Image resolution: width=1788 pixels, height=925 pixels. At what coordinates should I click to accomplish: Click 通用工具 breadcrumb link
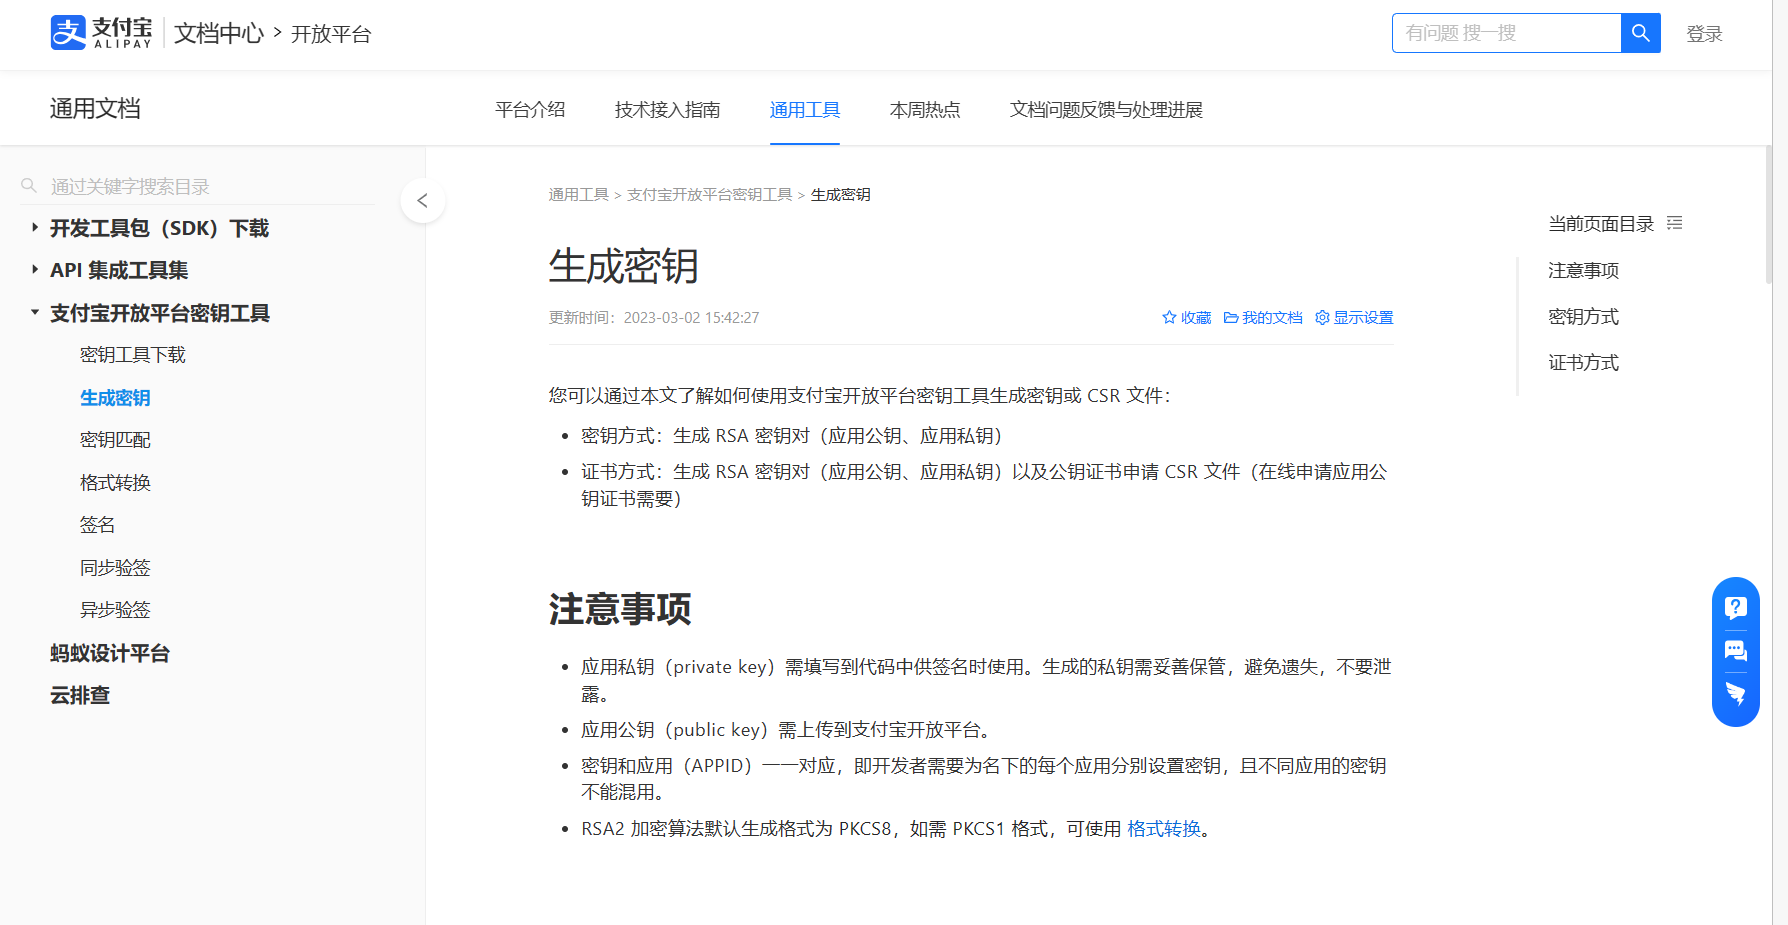[x=578, y=194]
